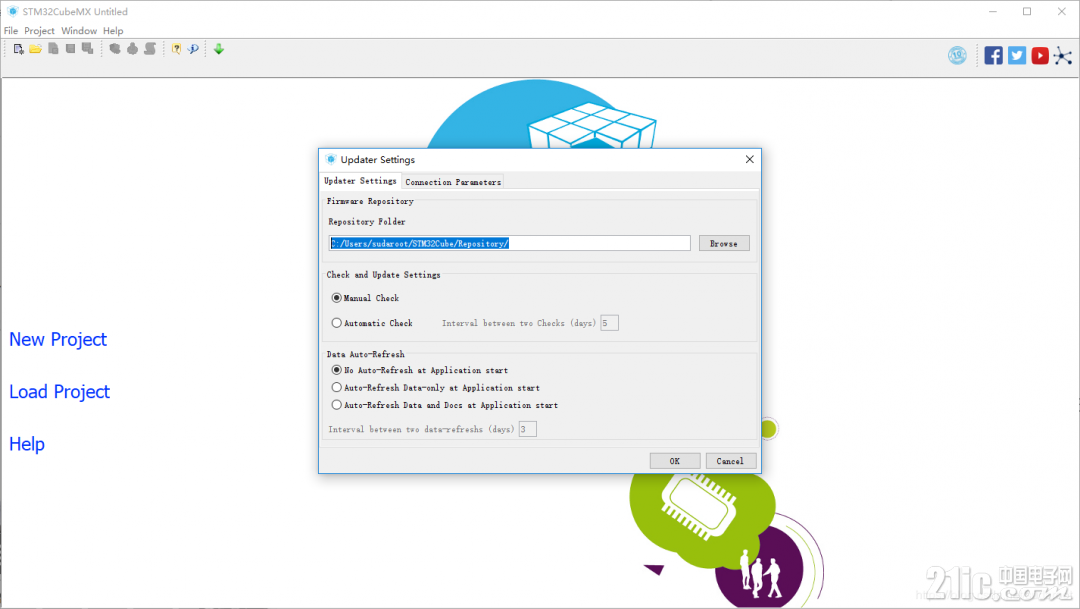Select No Auto-Refresh at Application start
1080x609 pixels.
point(336,370)
